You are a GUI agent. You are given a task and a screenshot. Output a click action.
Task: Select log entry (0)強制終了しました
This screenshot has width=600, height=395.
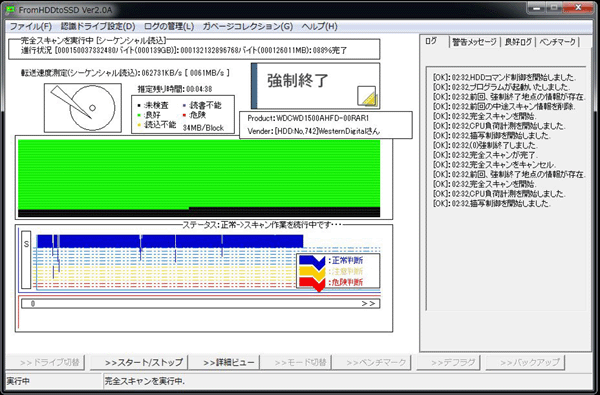click(485, 145)
